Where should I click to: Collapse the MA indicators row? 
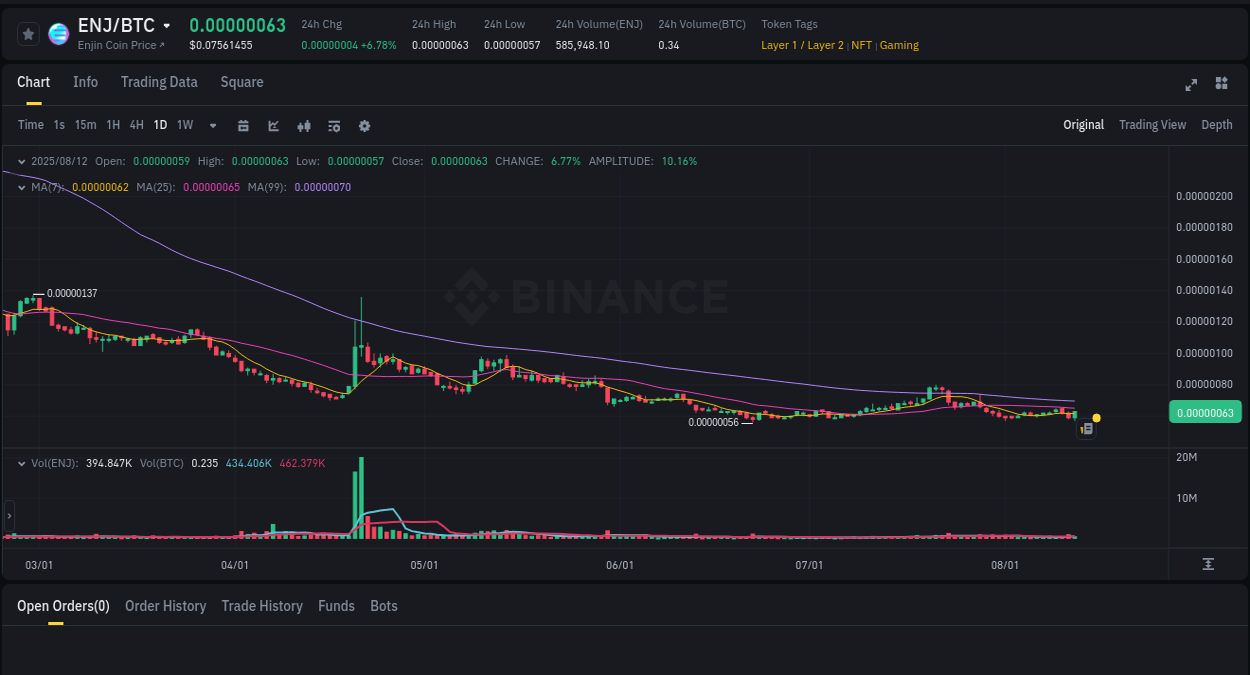[21, 187]
